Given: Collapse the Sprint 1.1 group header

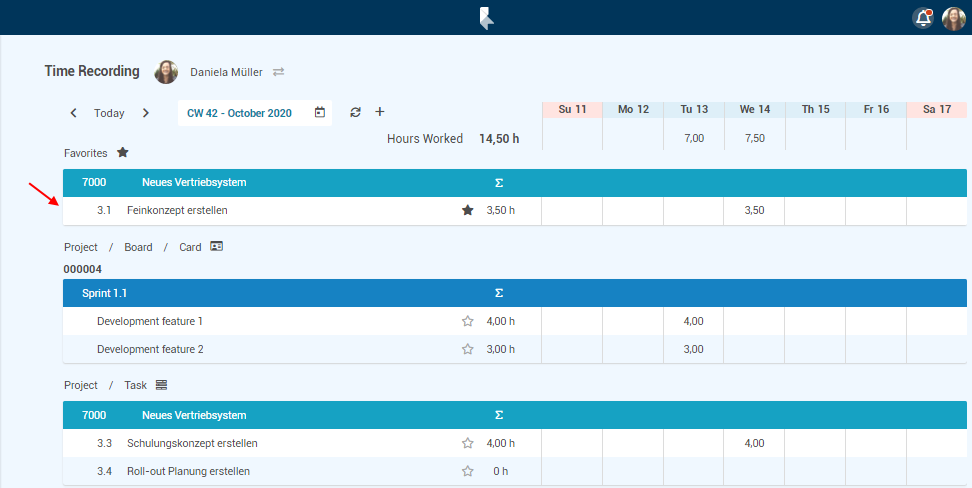Looking at the screenshot, I should pos(105,293).
